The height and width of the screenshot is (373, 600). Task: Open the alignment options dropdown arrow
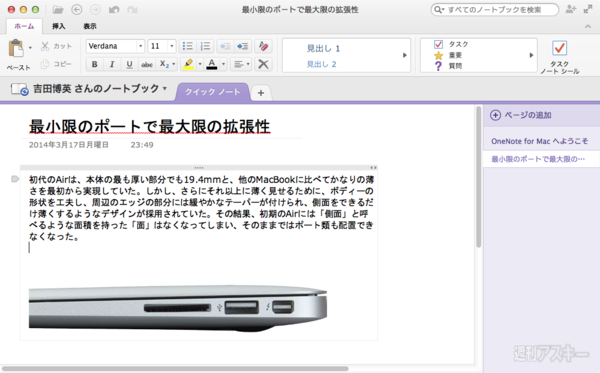tap(248, 64)
